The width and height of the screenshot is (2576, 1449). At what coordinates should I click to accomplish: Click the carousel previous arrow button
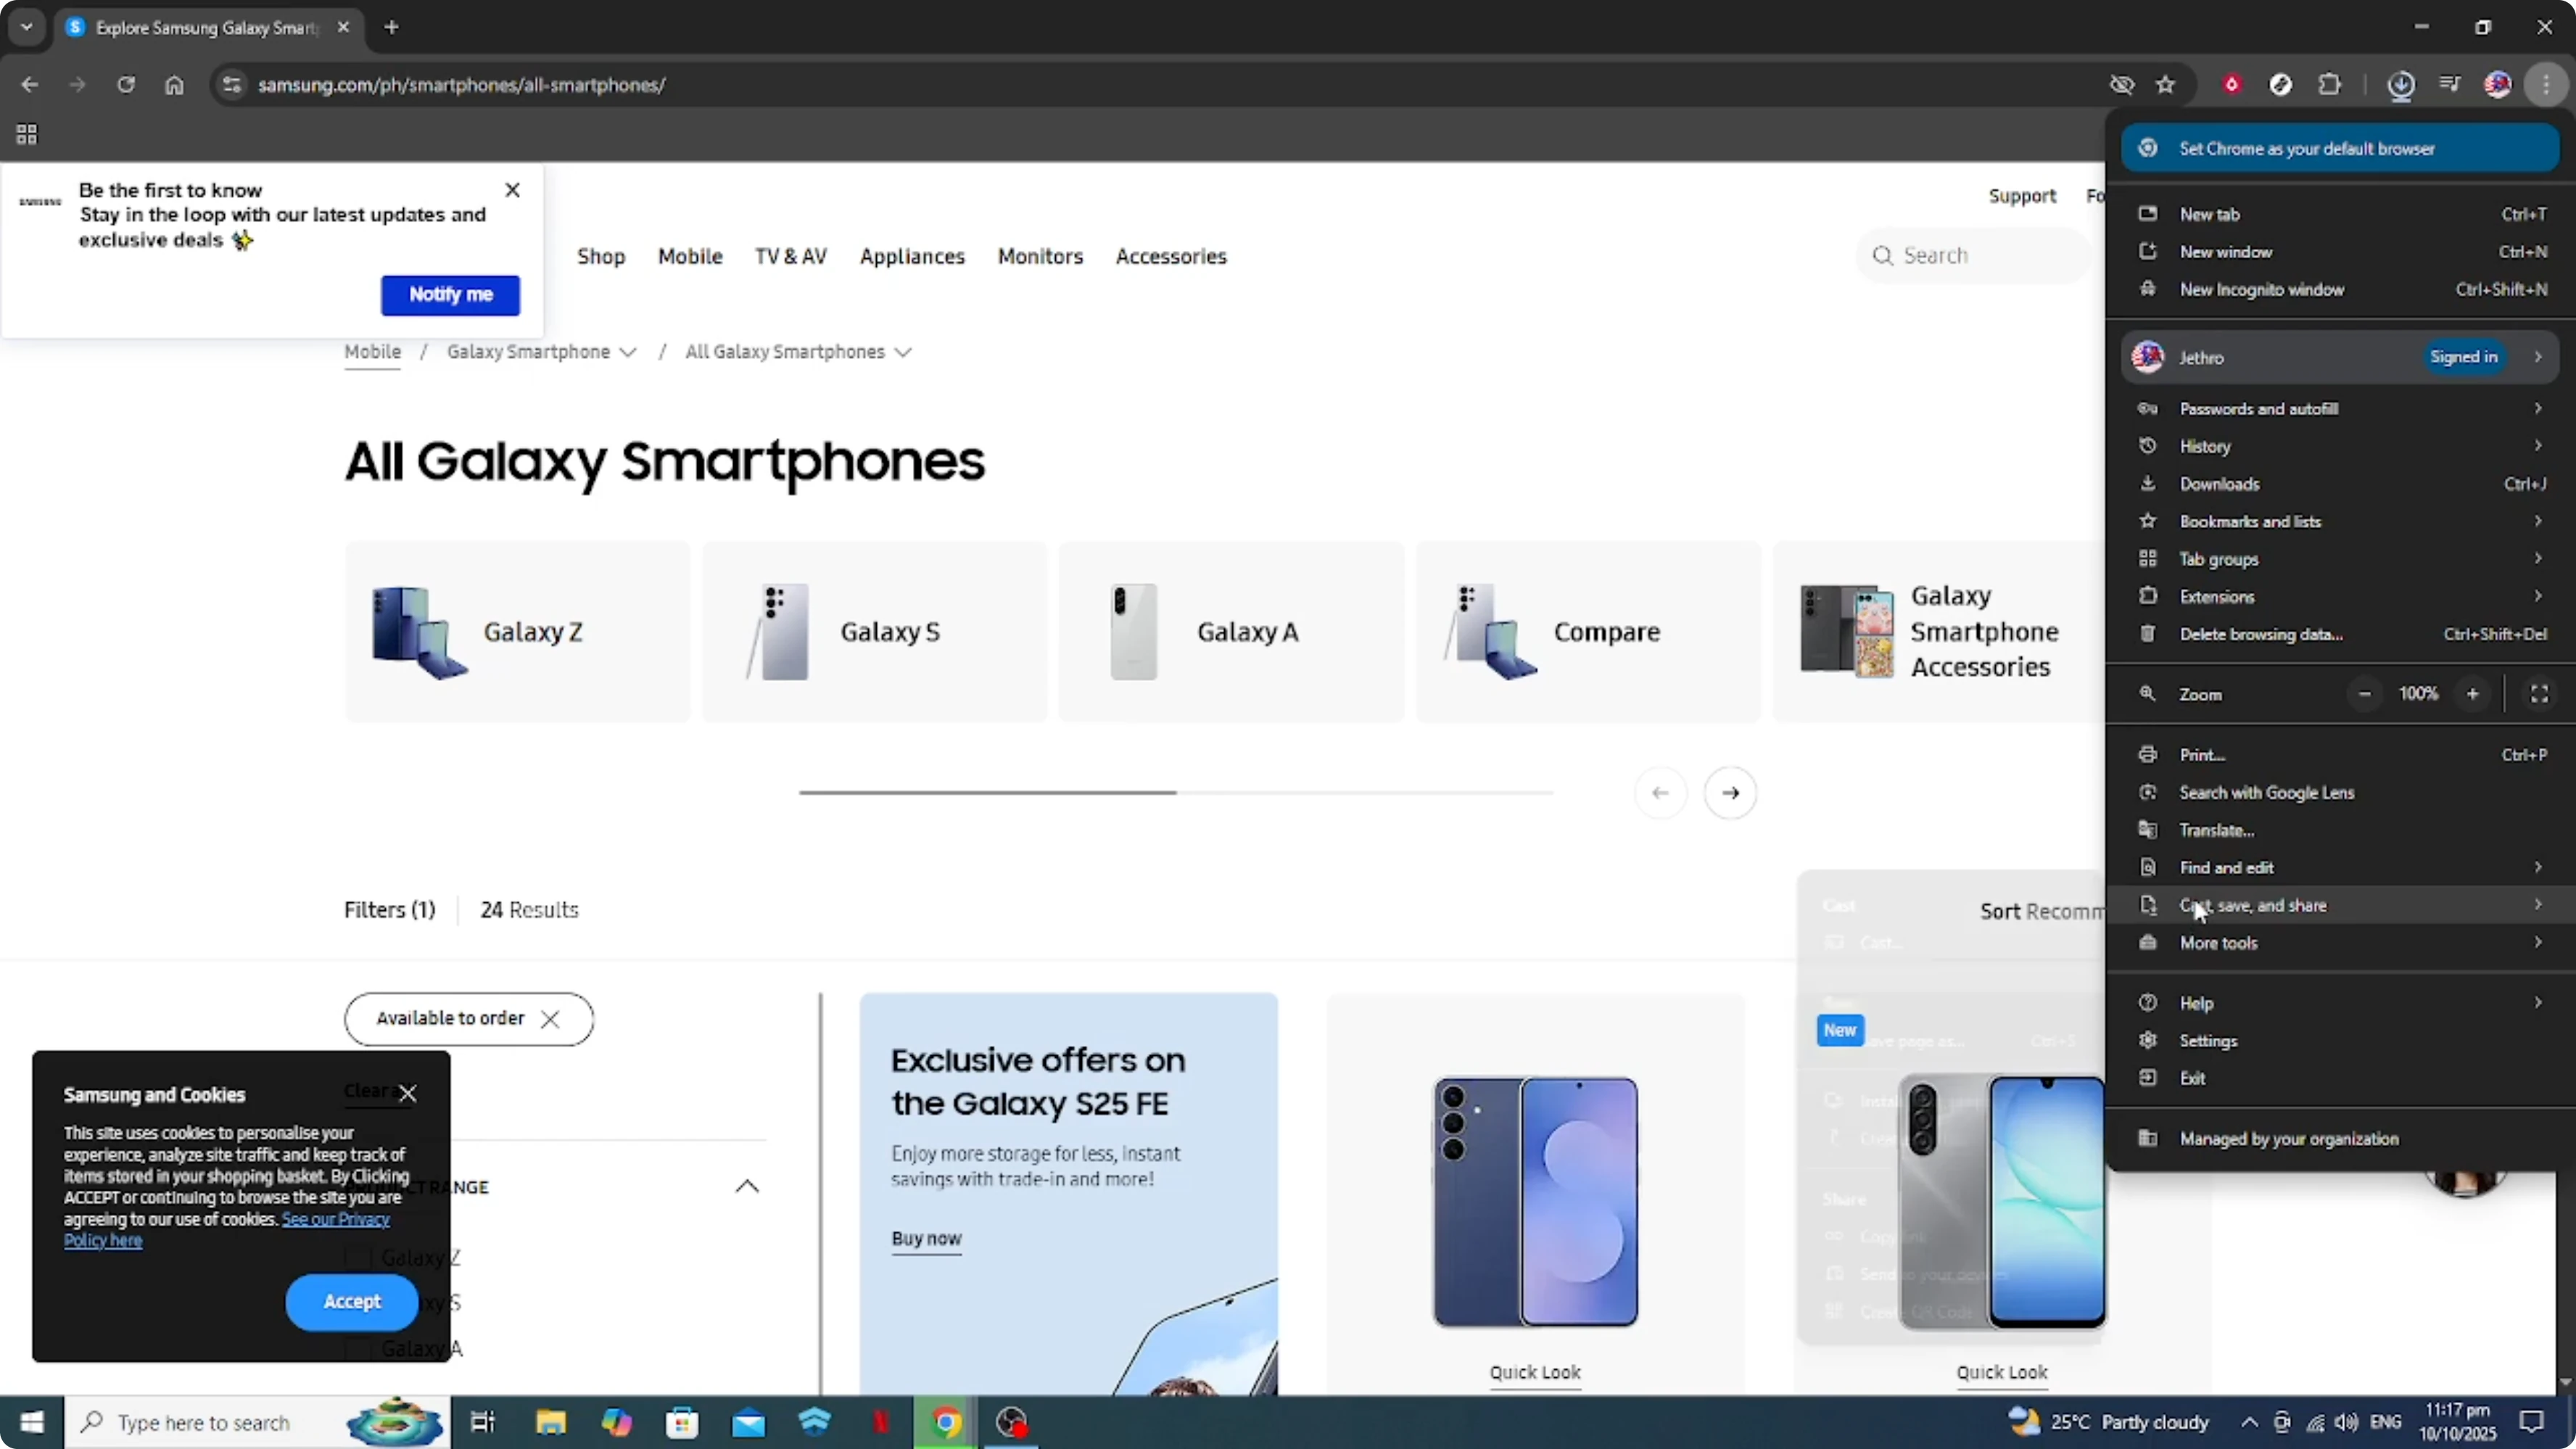(x=1660, y=793)
